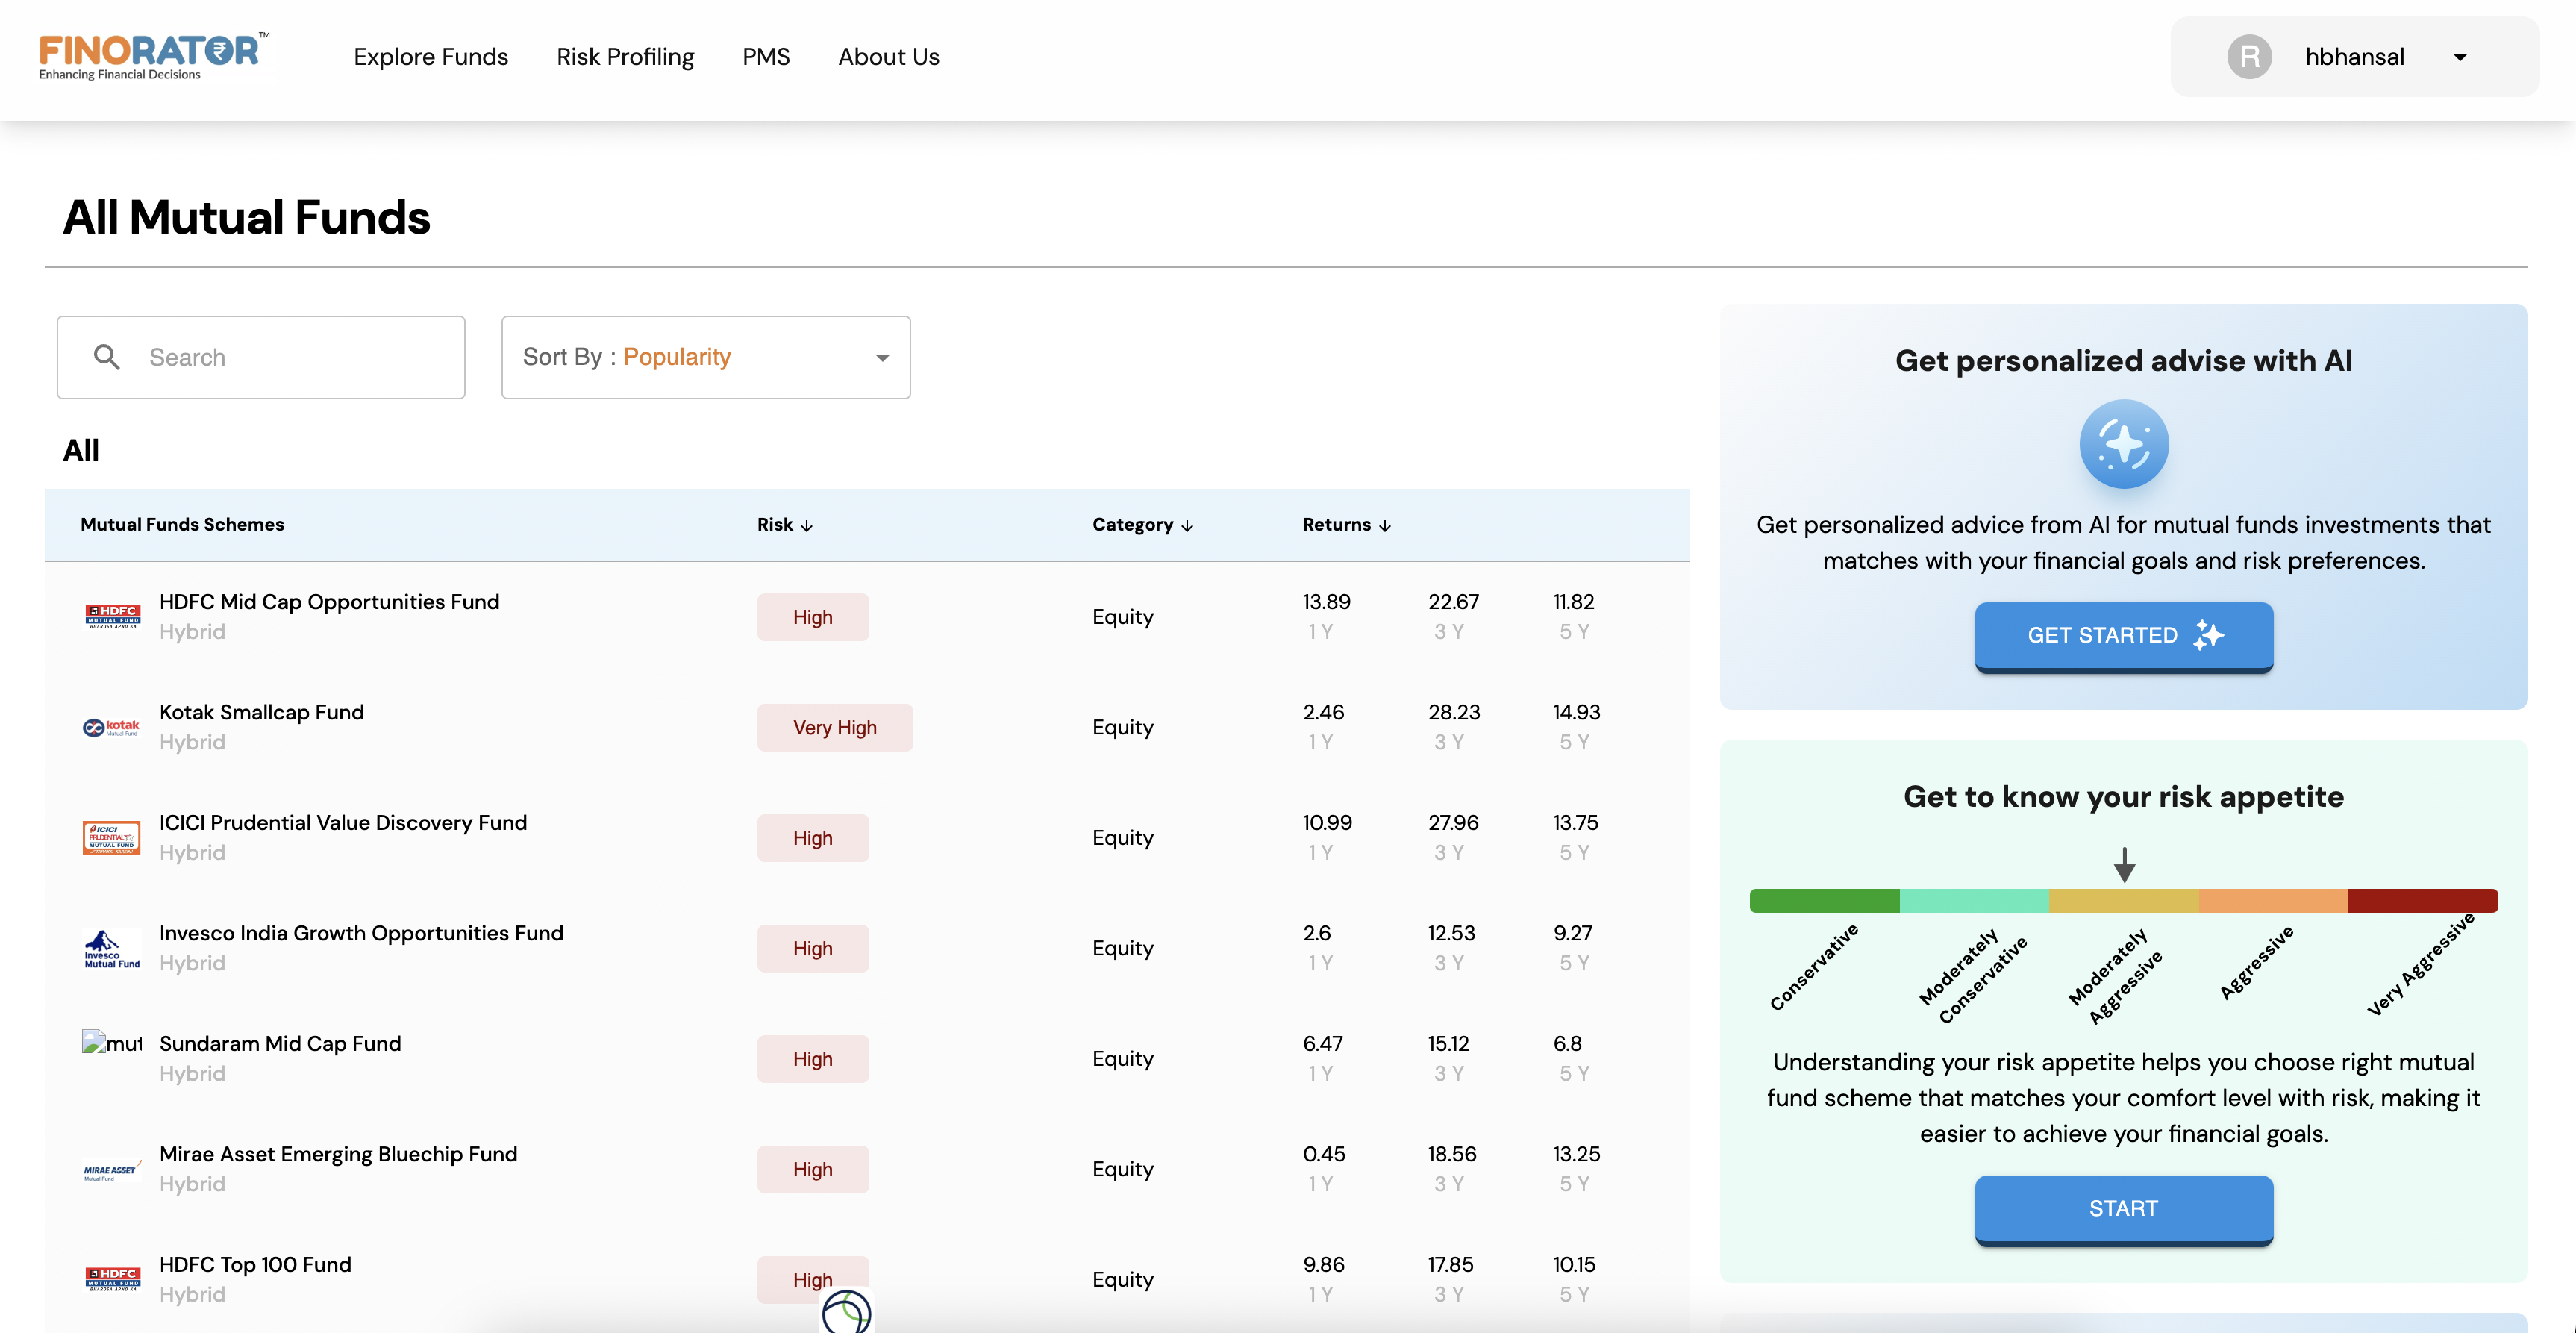Image resolution: width=2576 pixels, height=1333 pixels.
Task: Open Mirae Asset Emerging Bluechip Fund
Action: coord(338,1154)
